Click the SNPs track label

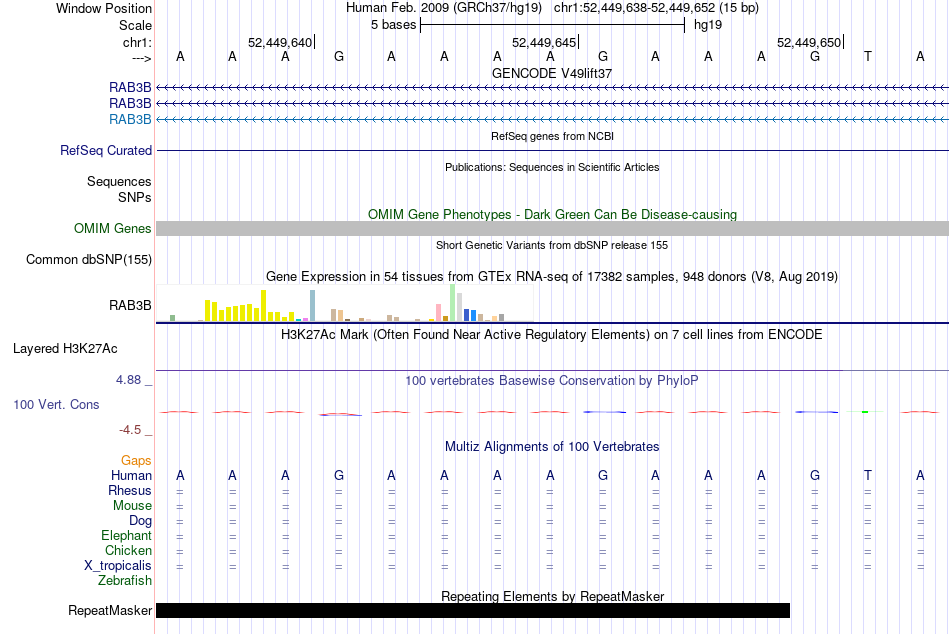[x=135, y=198]
